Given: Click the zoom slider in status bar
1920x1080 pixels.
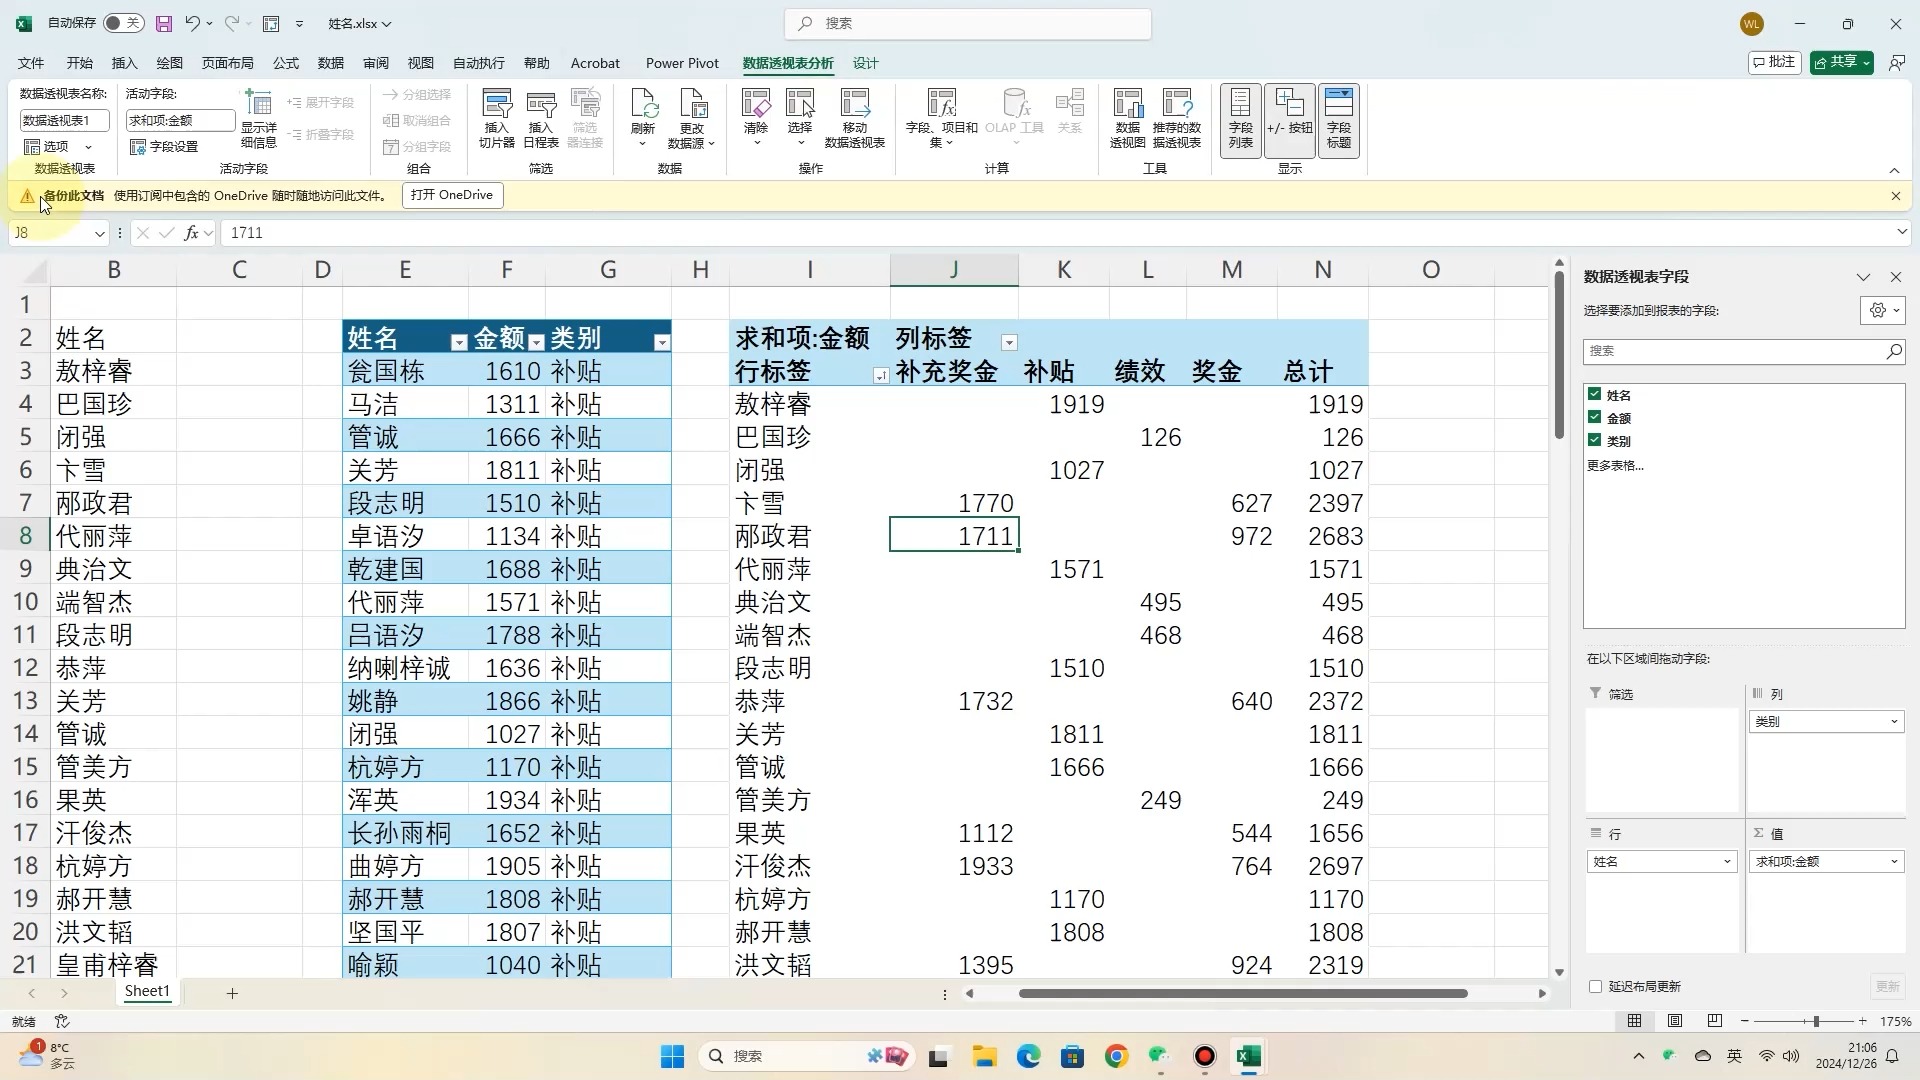Looking at the screenshot, I should [x=1815, y=1021].
